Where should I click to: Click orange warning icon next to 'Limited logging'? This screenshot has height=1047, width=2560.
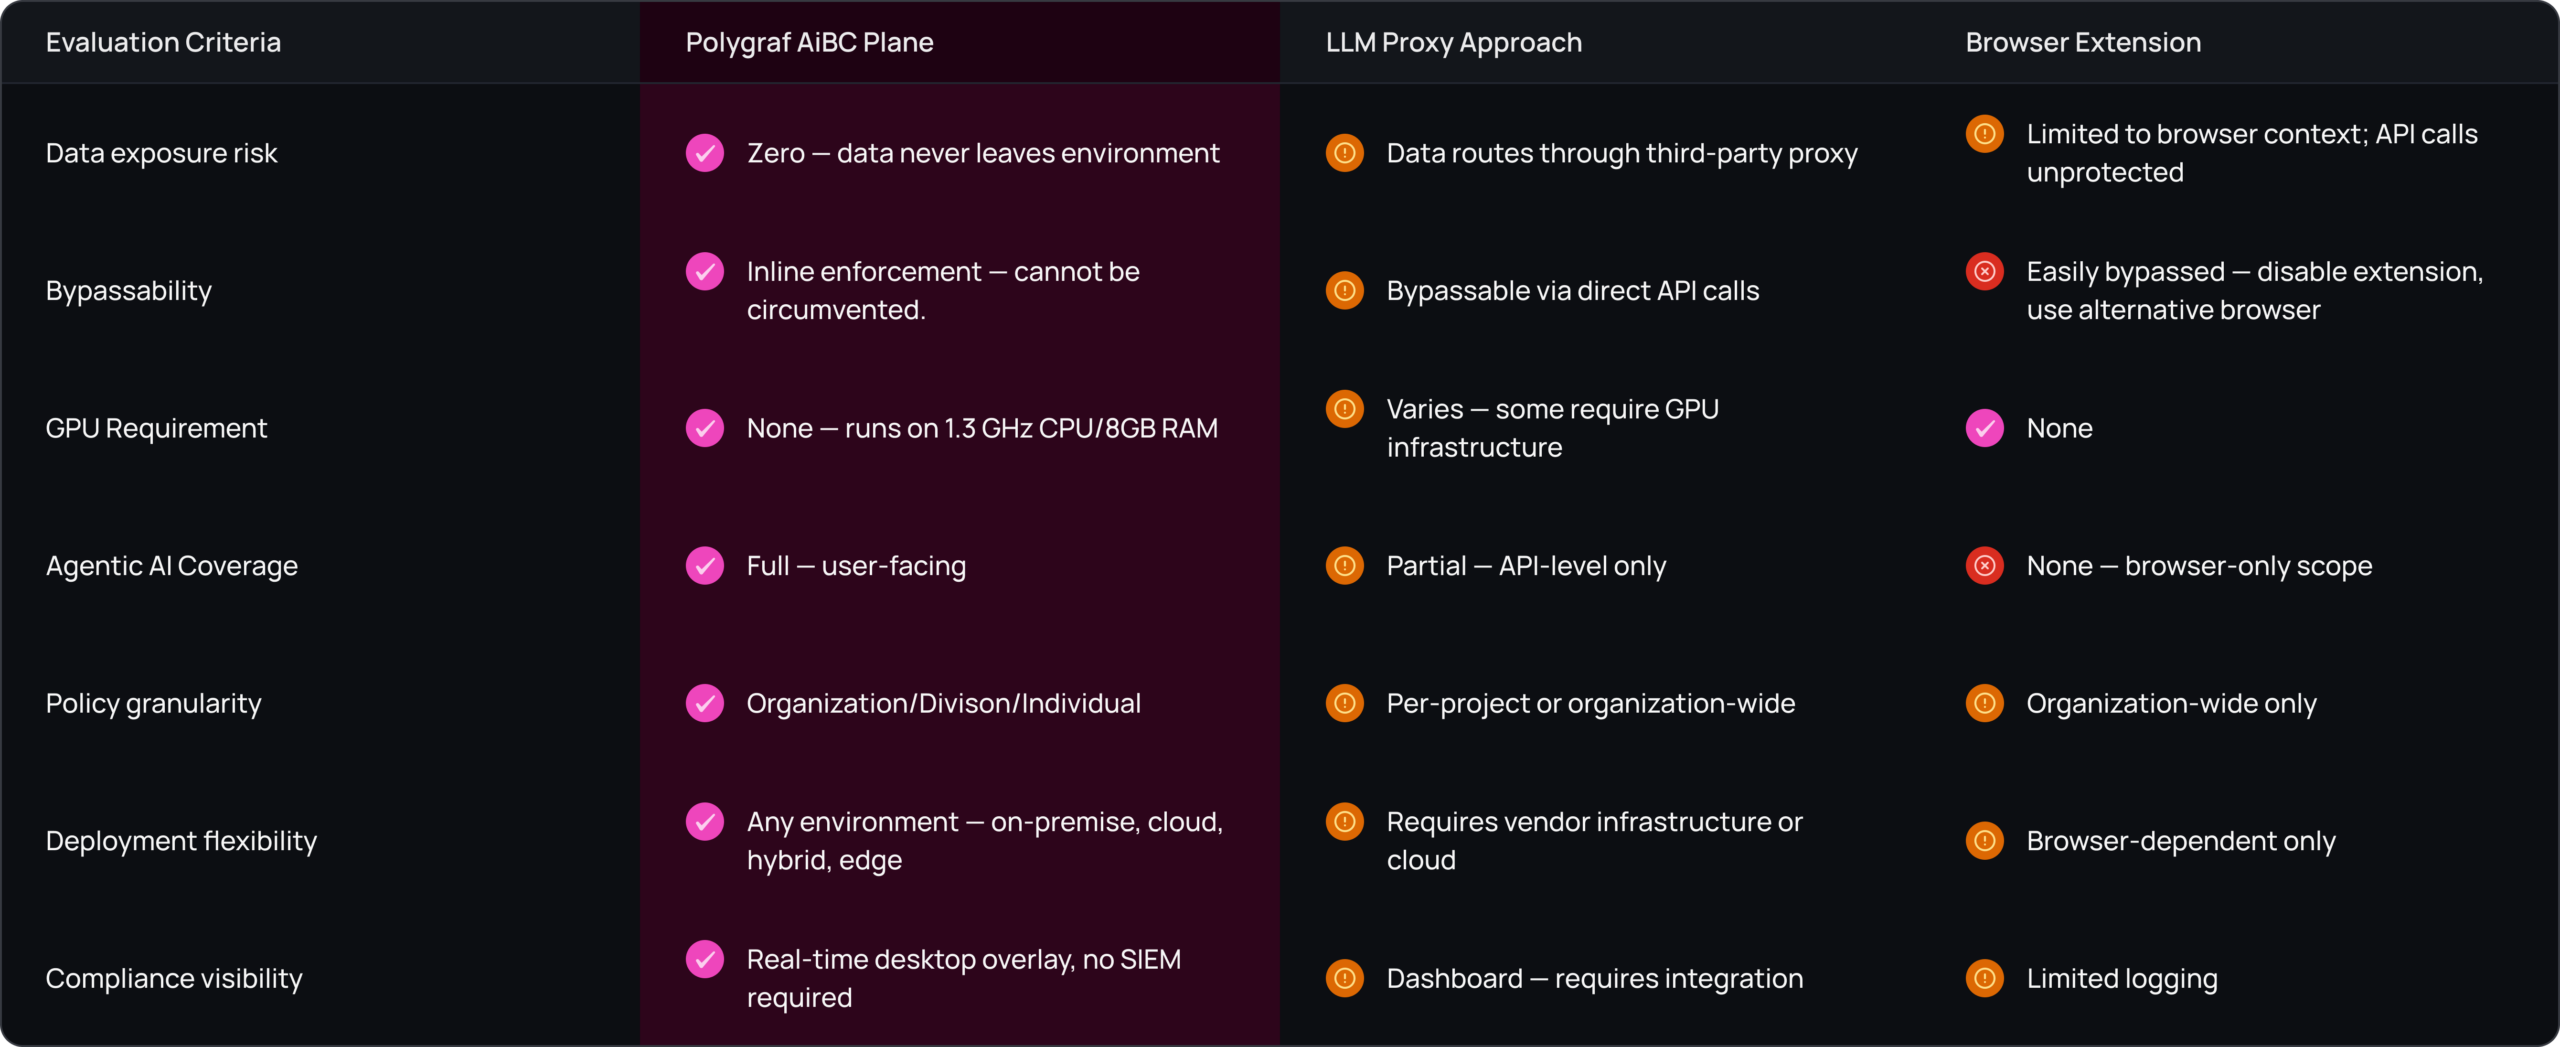[1985, 978]
